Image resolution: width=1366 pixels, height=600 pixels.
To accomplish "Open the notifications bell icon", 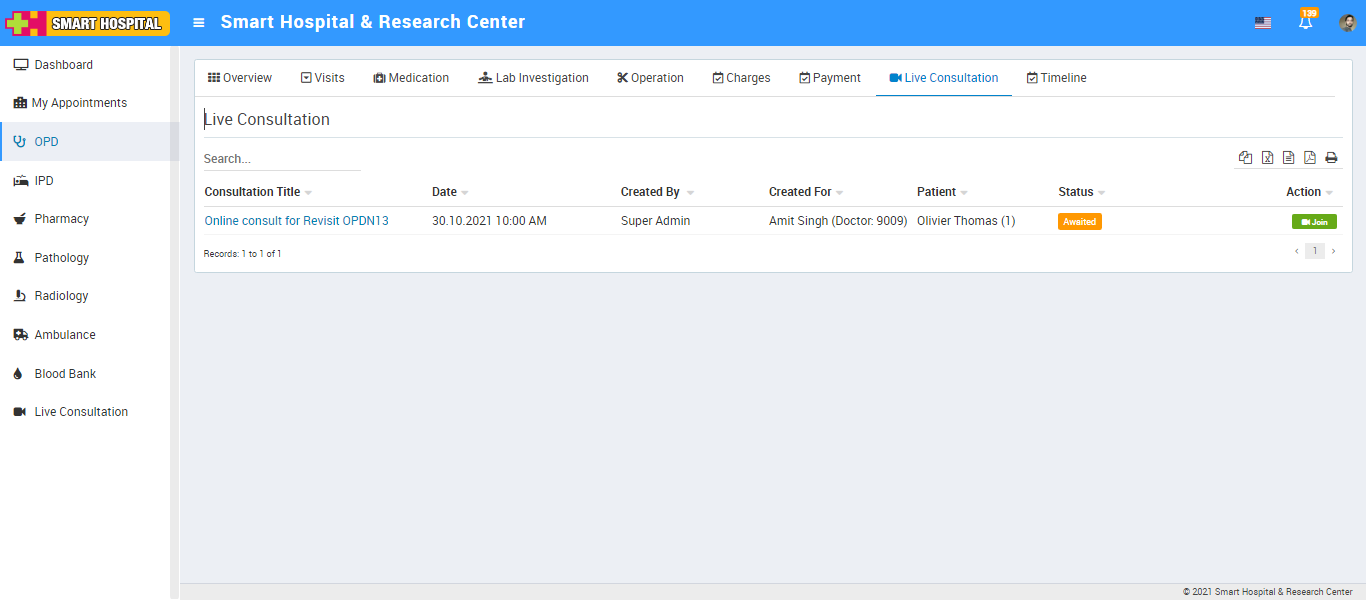I will point(1305,23).
